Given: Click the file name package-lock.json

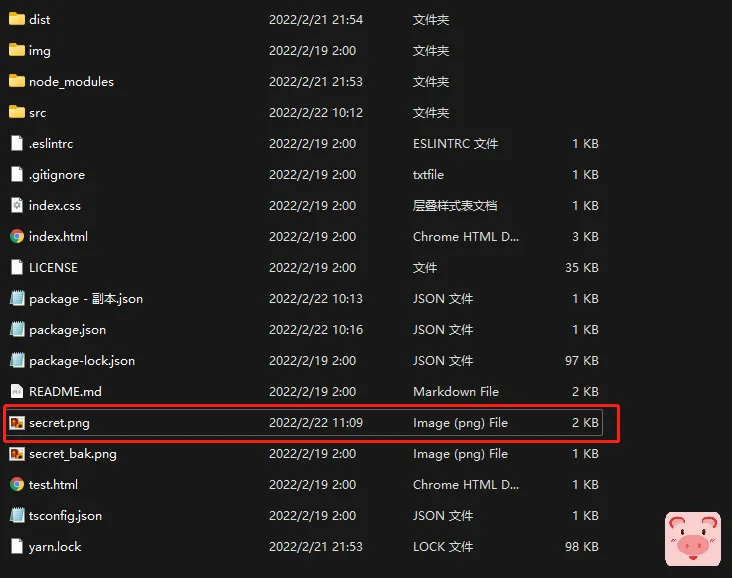Looking at the screenshot, I should [x=82, y=361].
